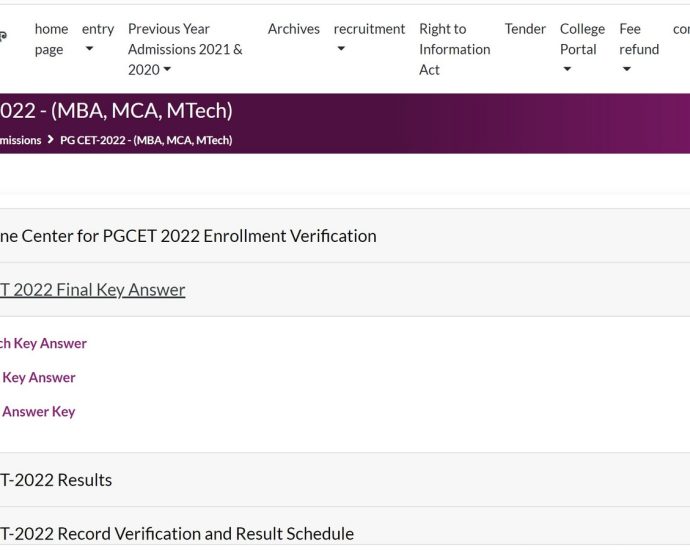Image resolution: width=690 pixels, height=550 pixels.
Task: Select Right to Information Act
Action: tap(455, 49)
